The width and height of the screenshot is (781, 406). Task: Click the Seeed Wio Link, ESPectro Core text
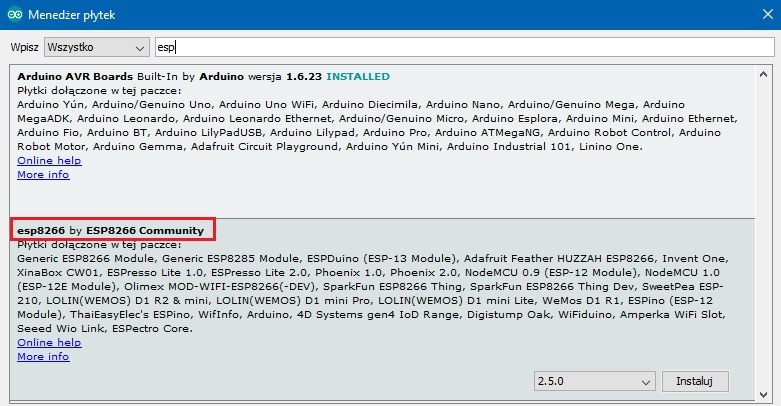104,328
